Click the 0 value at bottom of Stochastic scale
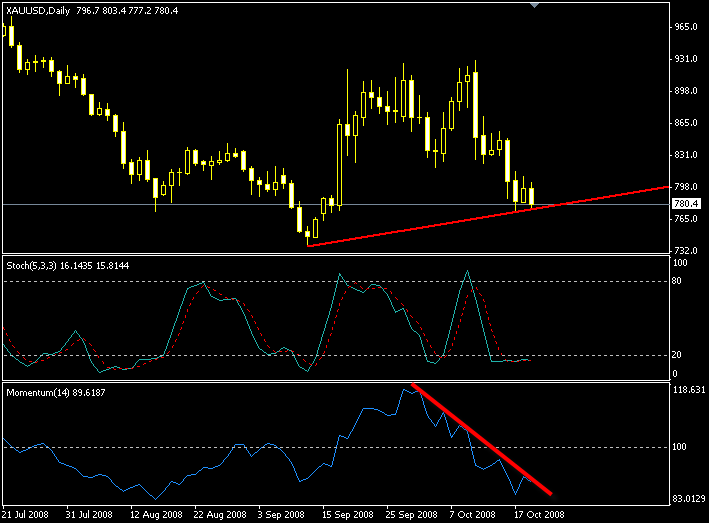This screenshot has height=523, width=709. point(675,374)
